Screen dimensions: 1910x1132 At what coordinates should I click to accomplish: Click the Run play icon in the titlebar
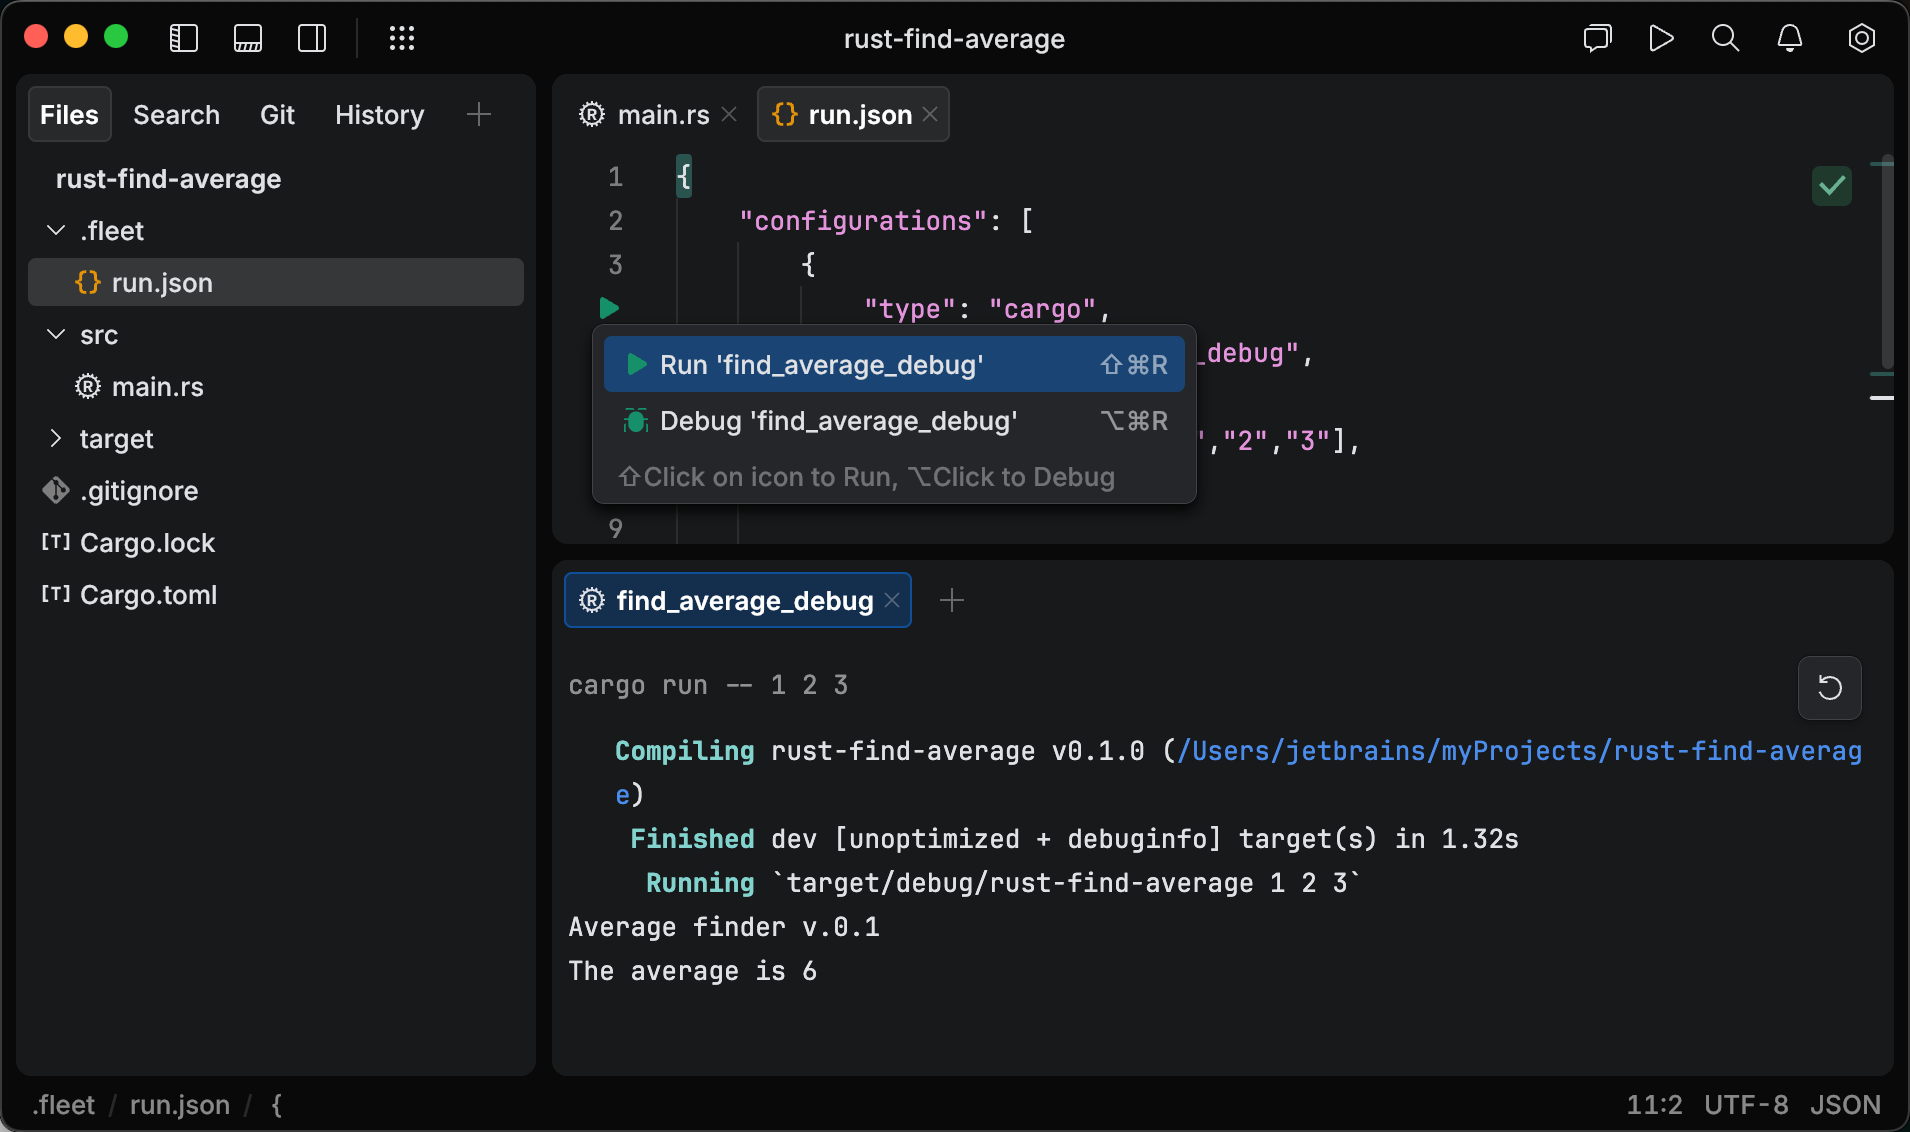click(x=1661, y=38)
